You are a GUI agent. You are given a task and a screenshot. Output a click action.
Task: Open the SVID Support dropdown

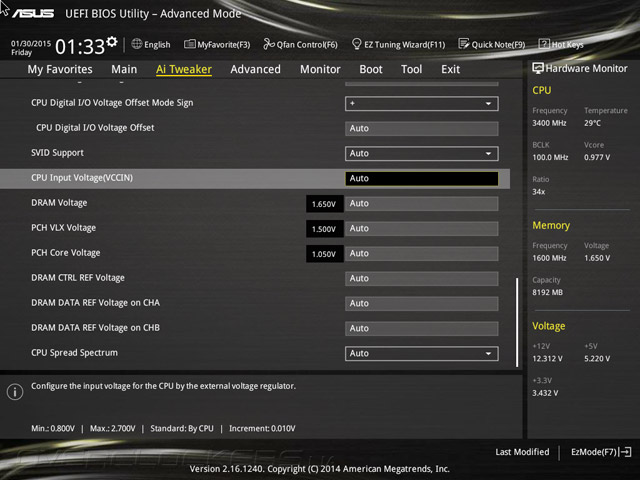point(422,153)
